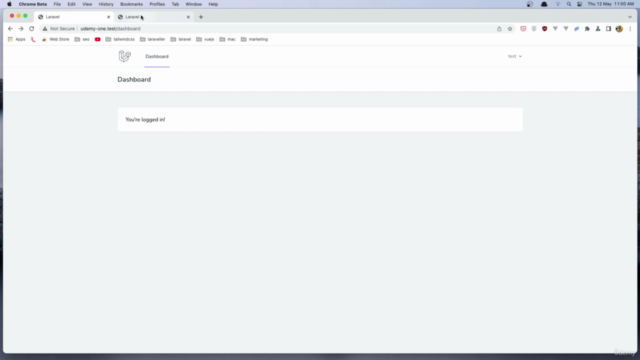This screenshot has height=360, width=640.
Task: Click the Not Secure warning icon
Action: coord(45,29)
